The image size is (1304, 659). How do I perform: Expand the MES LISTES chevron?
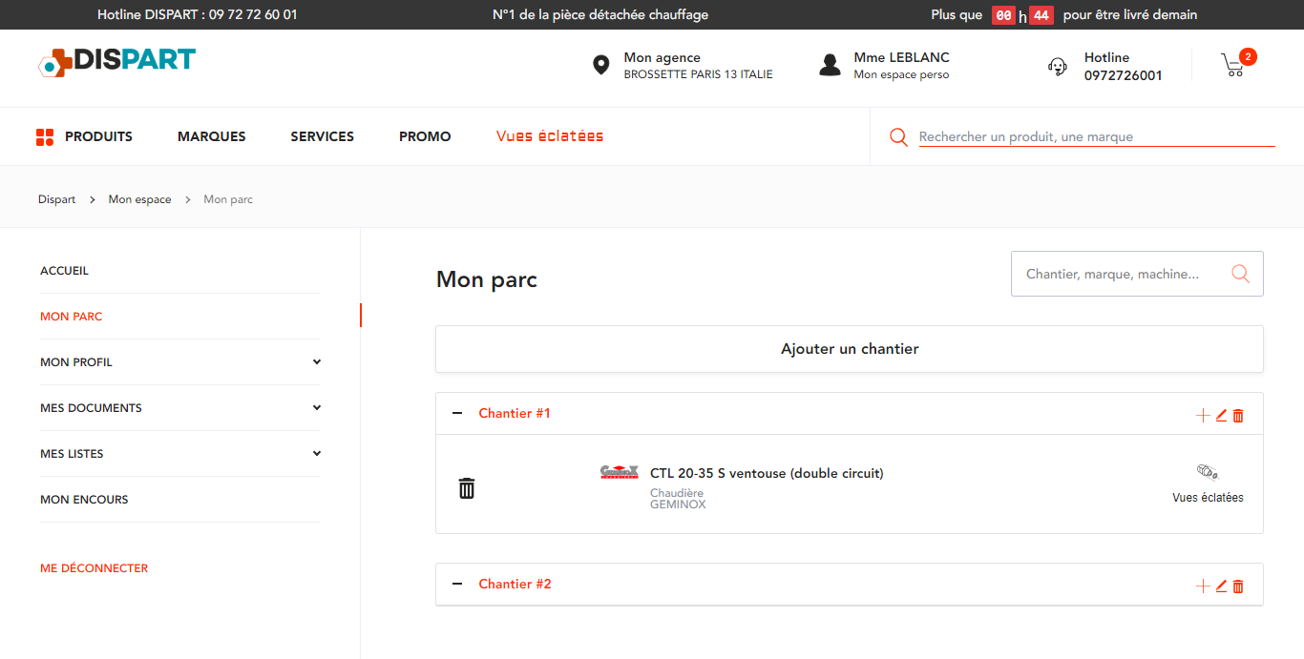(x=316, y=453)
